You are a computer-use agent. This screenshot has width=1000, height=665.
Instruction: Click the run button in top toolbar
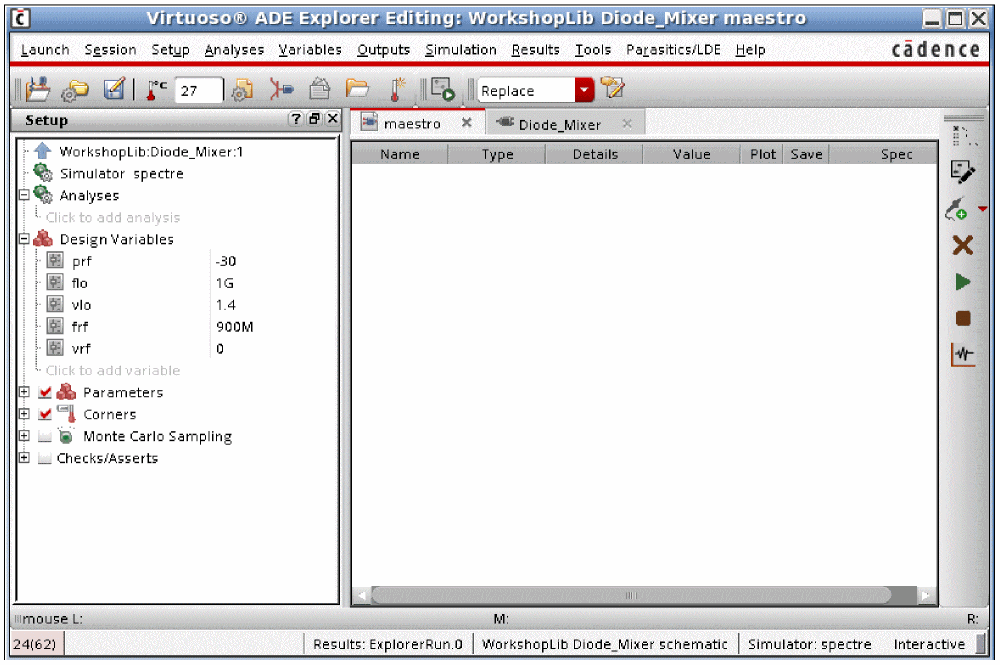point(443,91)
